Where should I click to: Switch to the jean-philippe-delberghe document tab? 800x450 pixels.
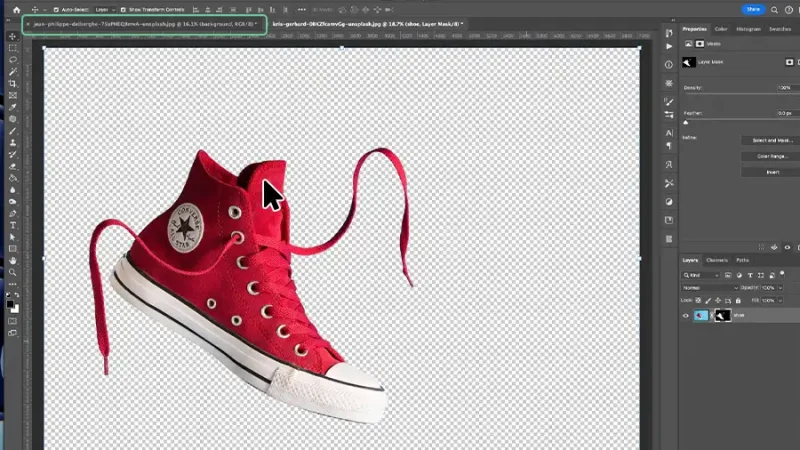click(x=145, y=24)
